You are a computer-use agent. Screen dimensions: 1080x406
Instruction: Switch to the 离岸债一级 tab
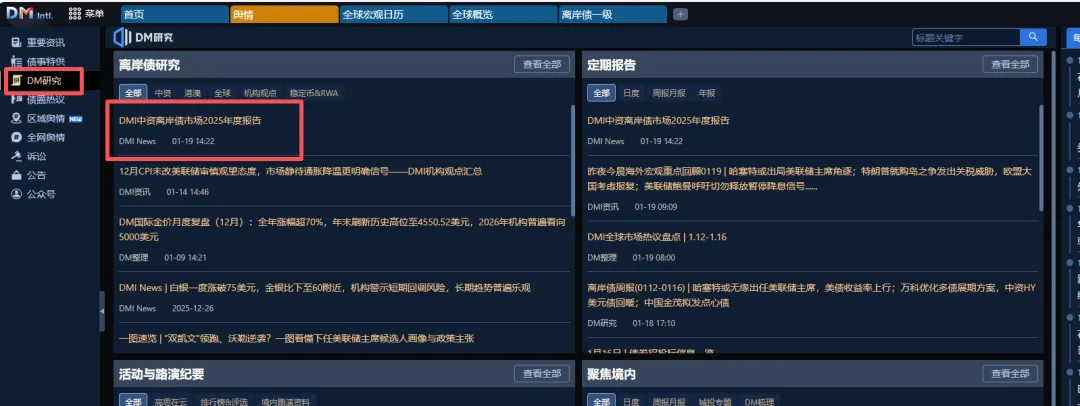tap(612, 14)
